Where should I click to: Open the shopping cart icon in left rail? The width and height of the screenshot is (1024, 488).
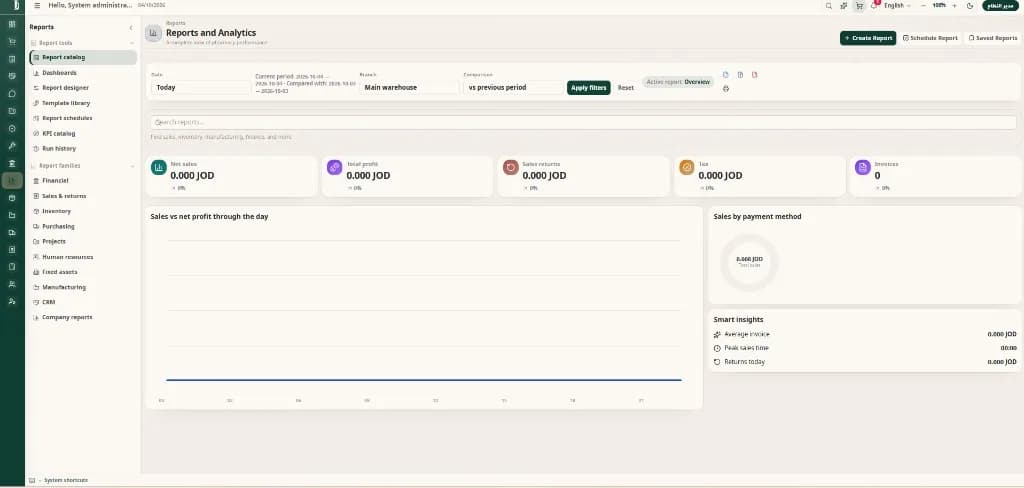pyautogui.click(x=12, y=41)
